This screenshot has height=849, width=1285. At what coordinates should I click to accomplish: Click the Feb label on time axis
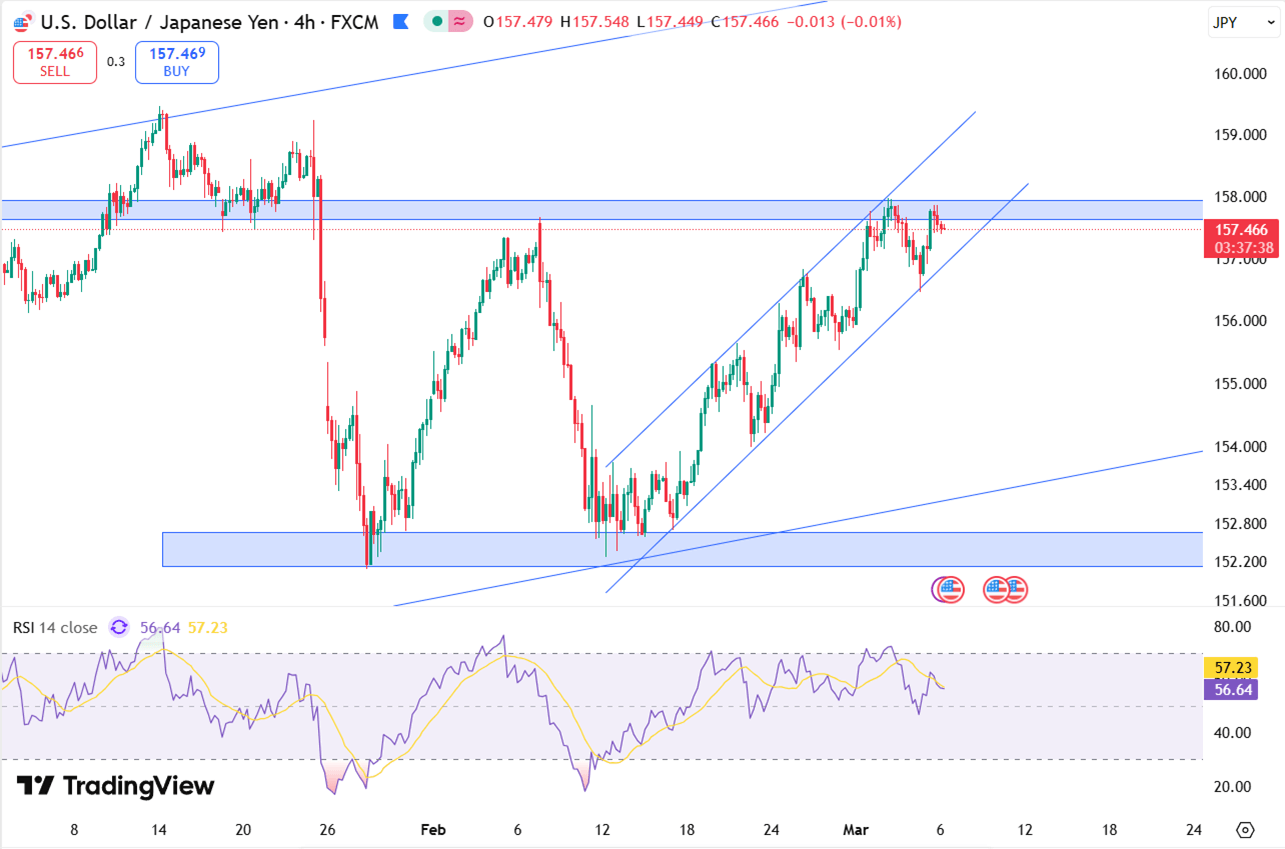point(432,830)
